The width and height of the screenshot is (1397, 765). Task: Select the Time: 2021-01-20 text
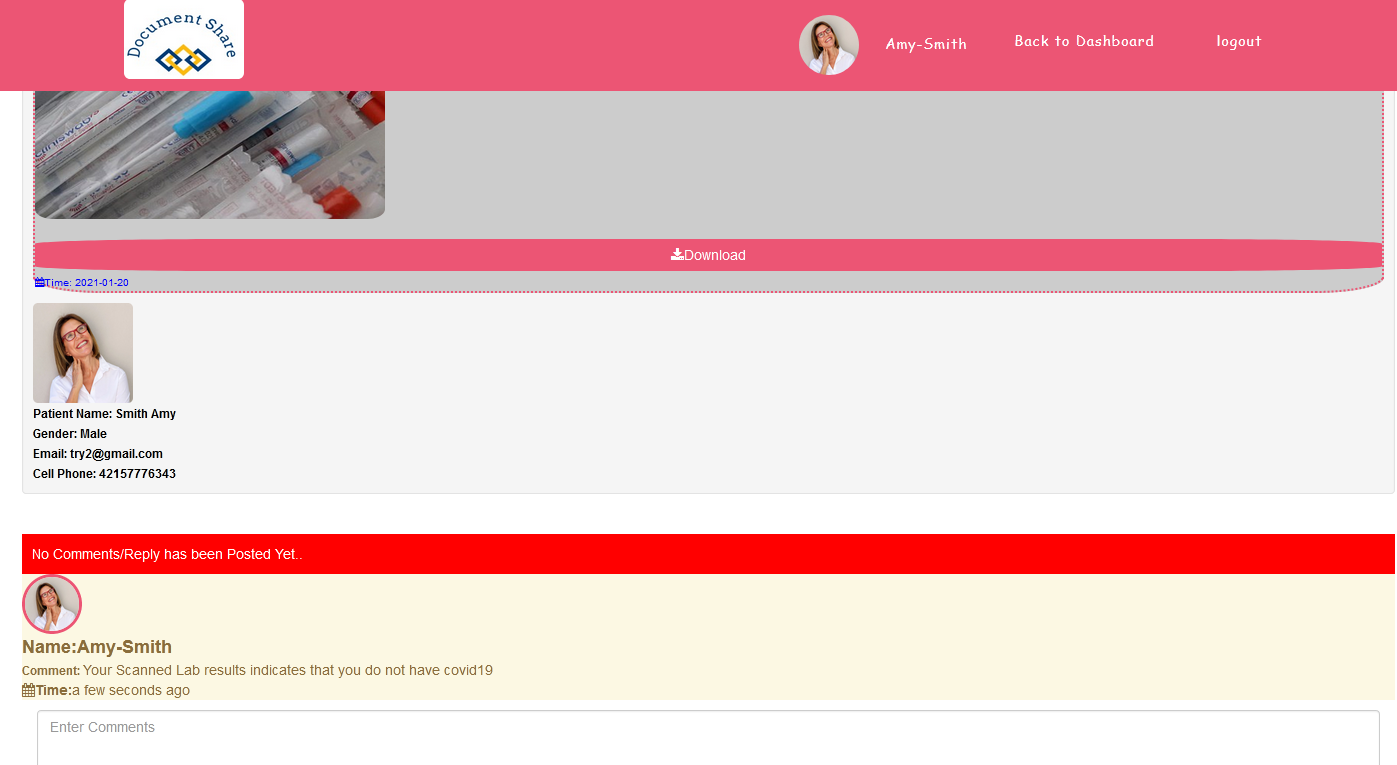coord(87,283)
